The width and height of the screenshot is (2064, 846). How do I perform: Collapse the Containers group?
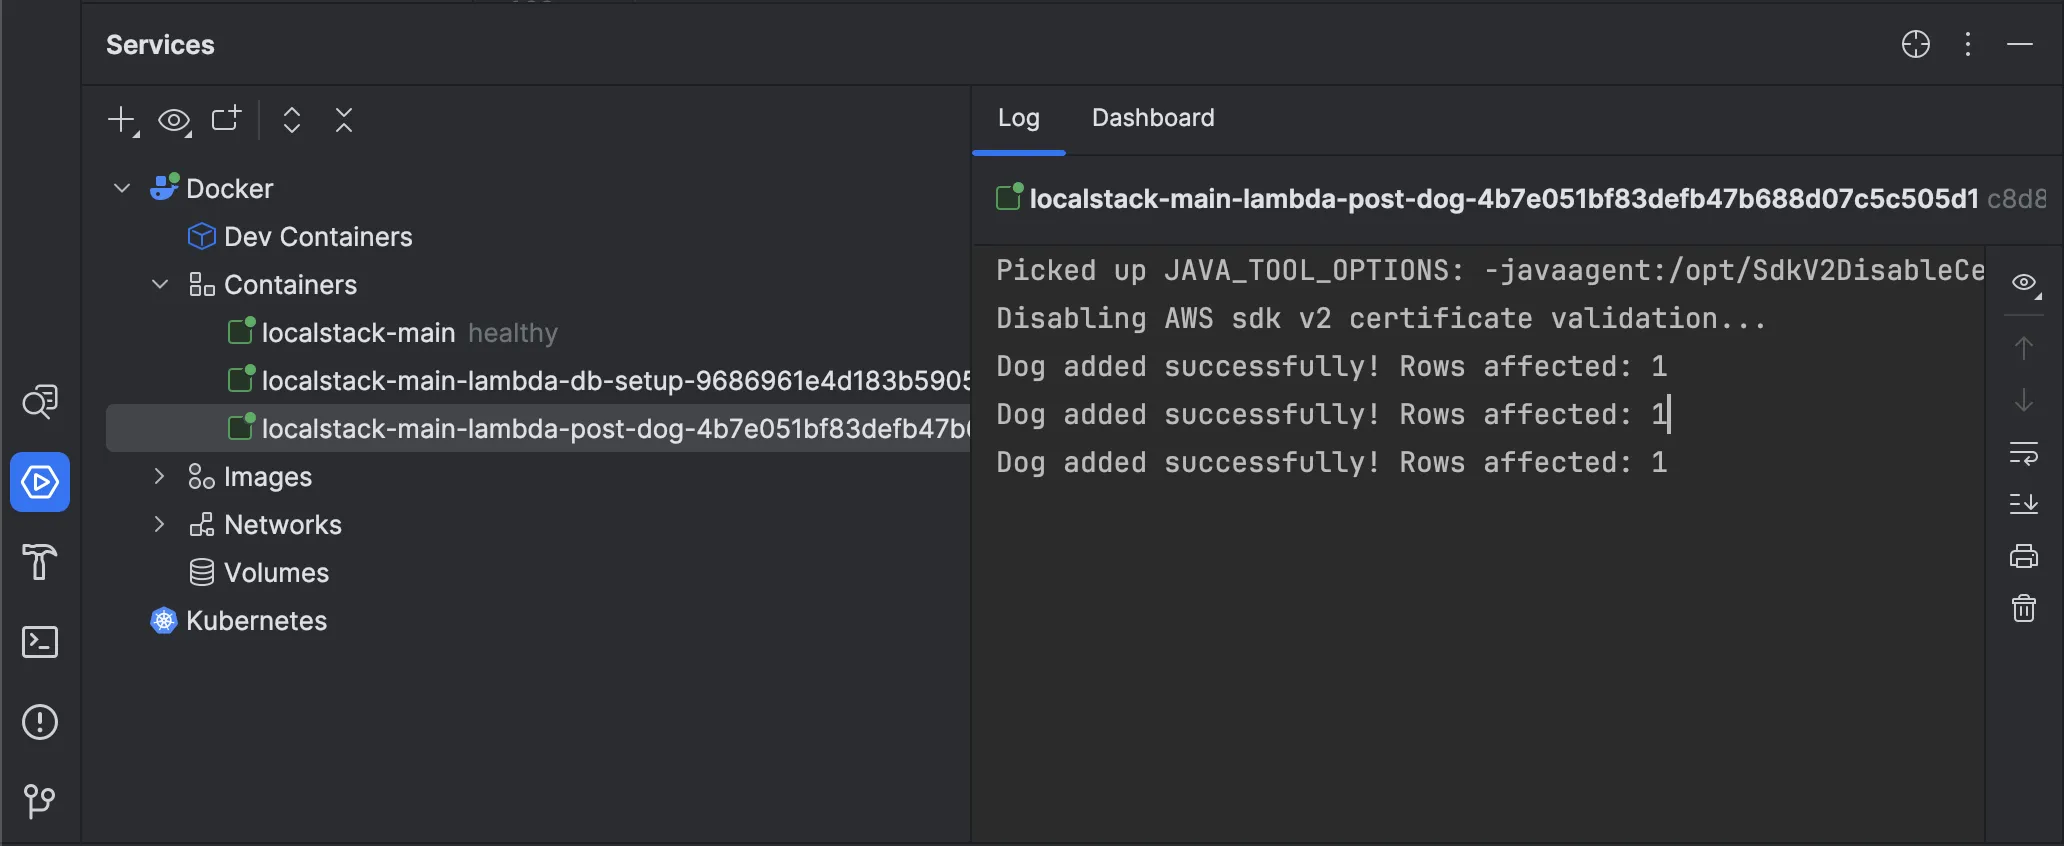(x=160, y=285)
